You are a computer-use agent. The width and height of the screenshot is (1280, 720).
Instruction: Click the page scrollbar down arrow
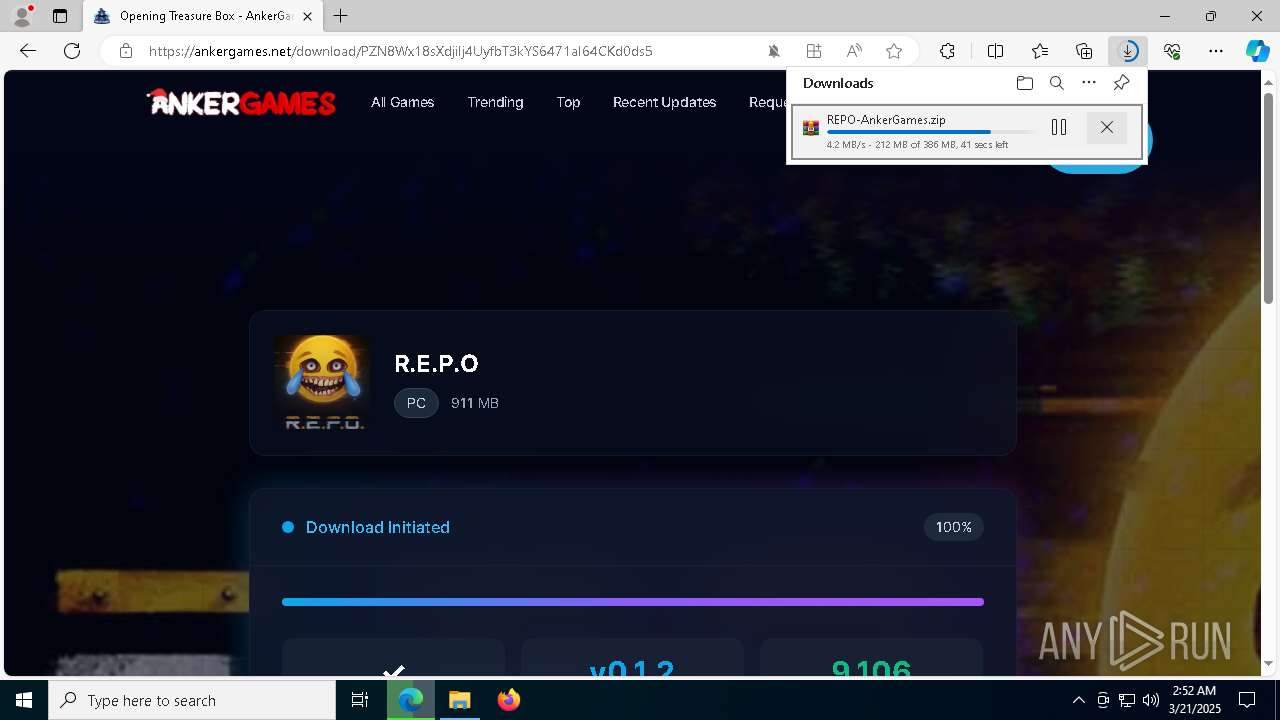coord(1270,664)
